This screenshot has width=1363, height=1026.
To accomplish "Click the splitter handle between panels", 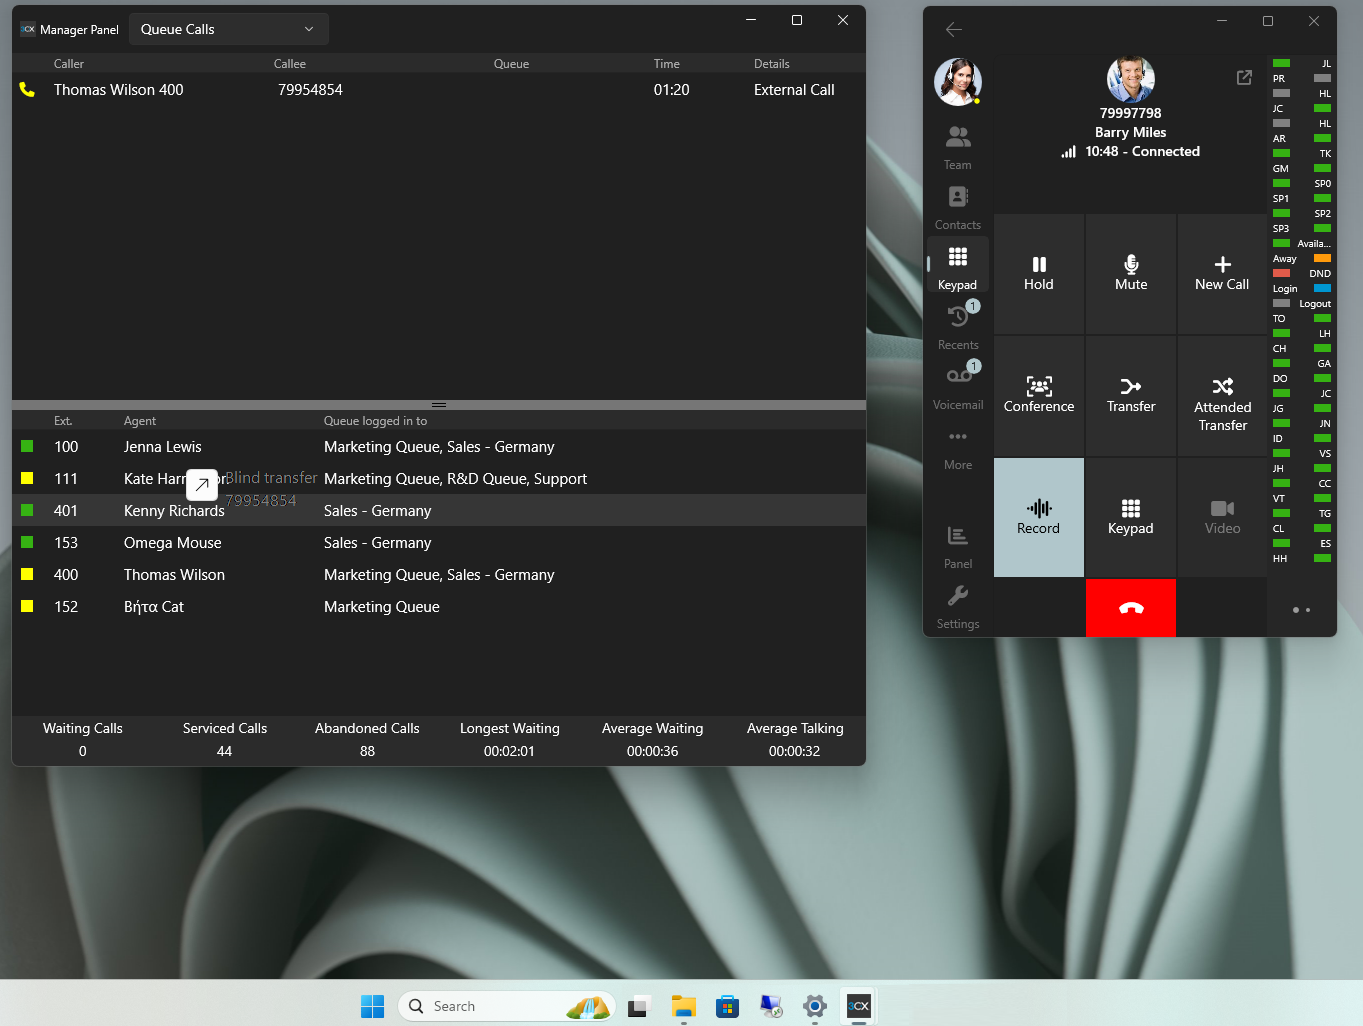I will 439,405.
